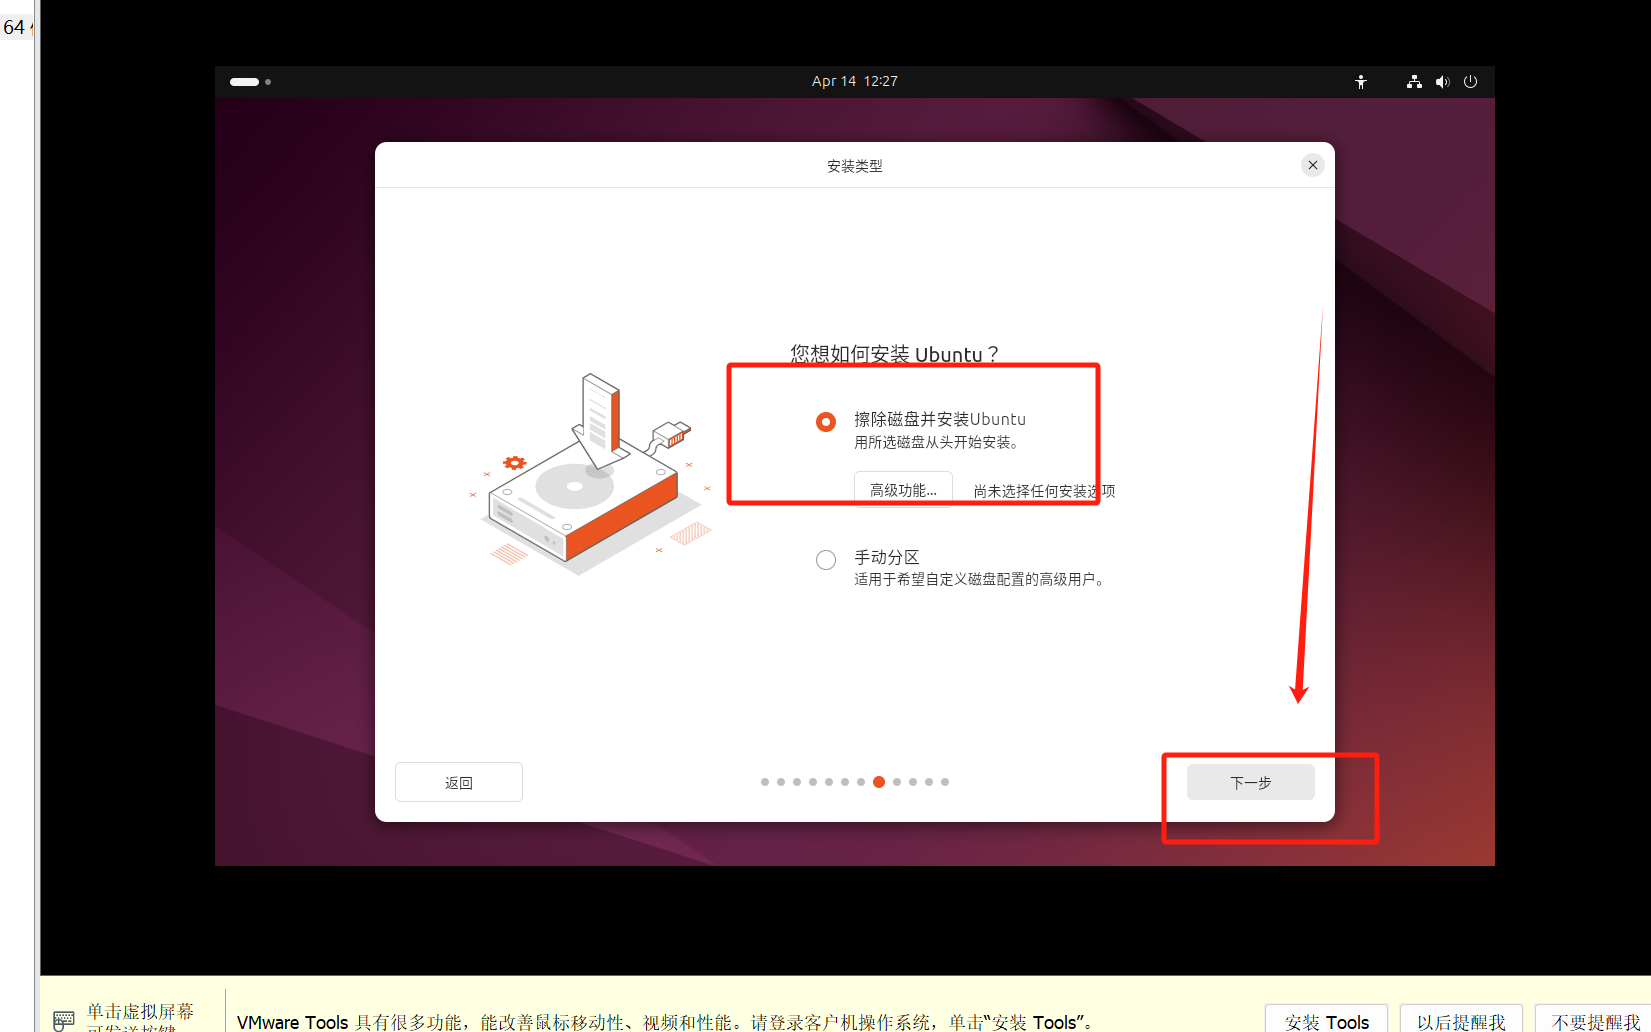Click the network icon in the top bar
1651x1032 pixels.
(1414, 82)
